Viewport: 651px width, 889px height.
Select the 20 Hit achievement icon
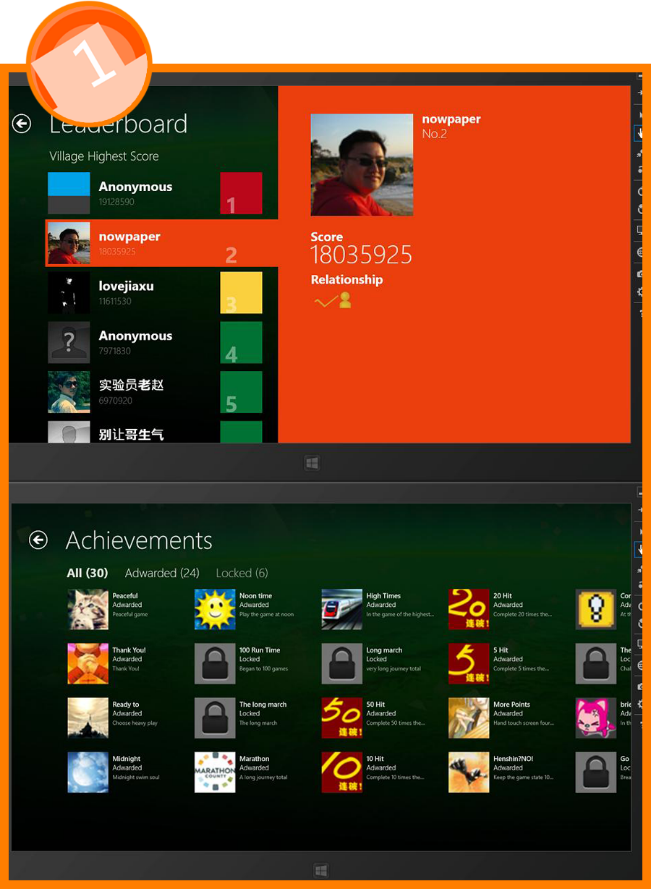tap(469, 609)
